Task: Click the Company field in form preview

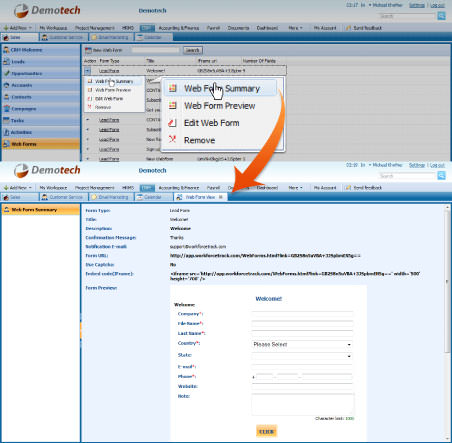Action: (x=302, y=314)
